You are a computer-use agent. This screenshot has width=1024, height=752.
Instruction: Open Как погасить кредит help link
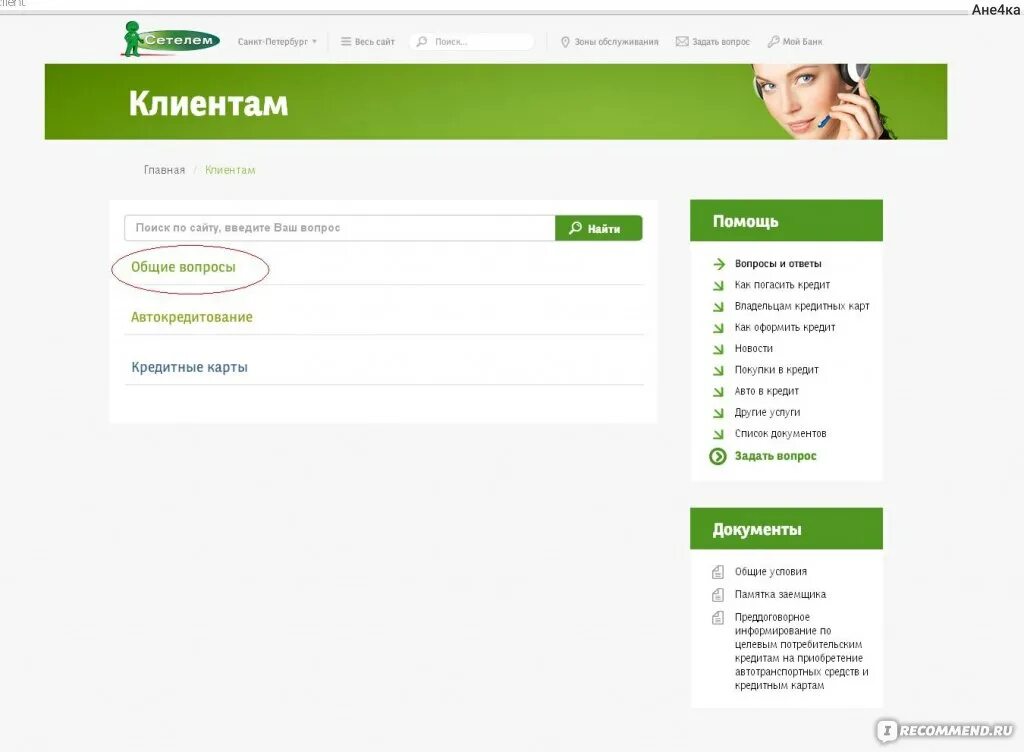(x=782, y=285)
